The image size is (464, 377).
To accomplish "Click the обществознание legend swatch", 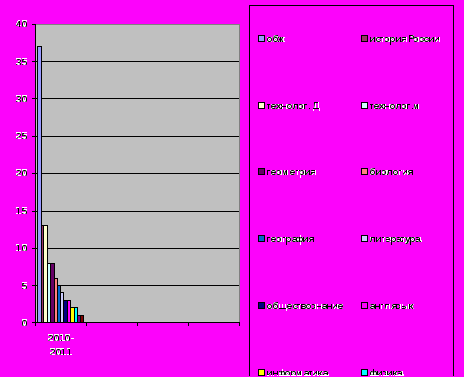I will coord(261,306).
